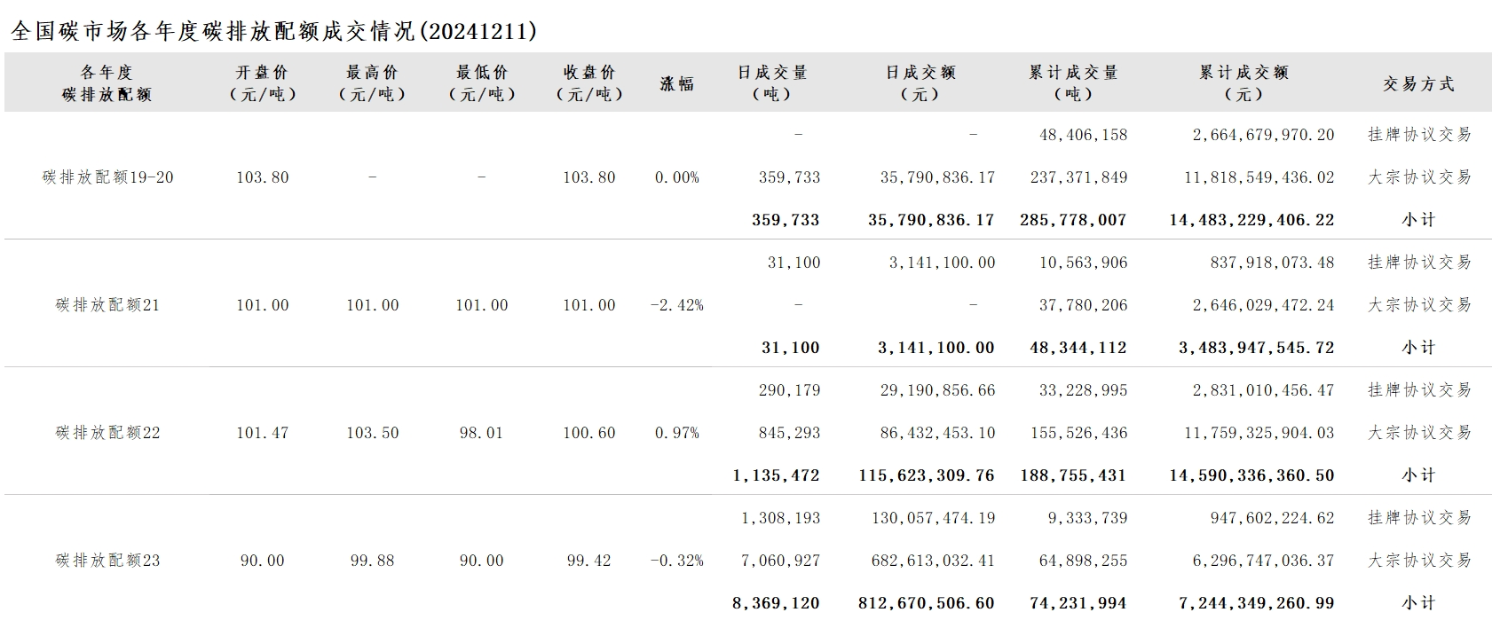Screen dimensions: 1500x628
Task: Click the 各年度碳排放配额 header cell
Action: click(x=107, y=83)
